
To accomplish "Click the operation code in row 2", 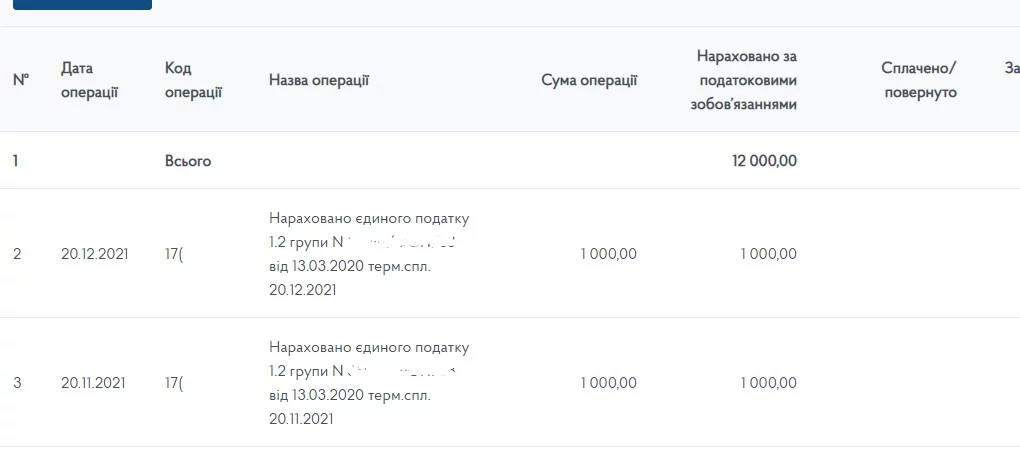I will point(174,254).
